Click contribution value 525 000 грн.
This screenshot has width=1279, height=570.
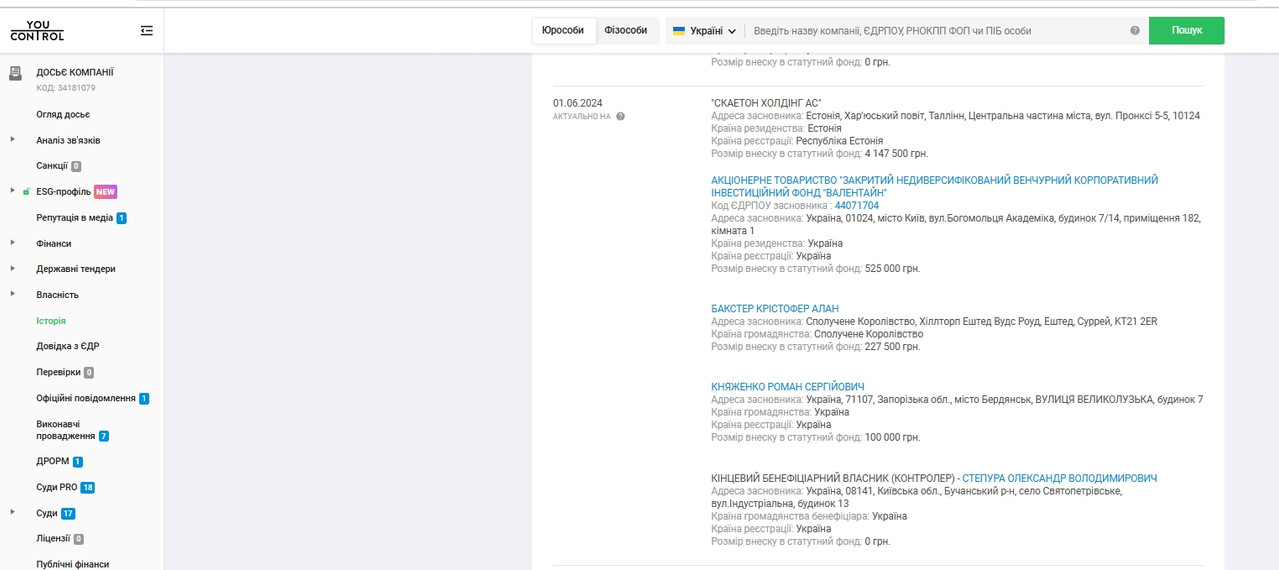892,269
